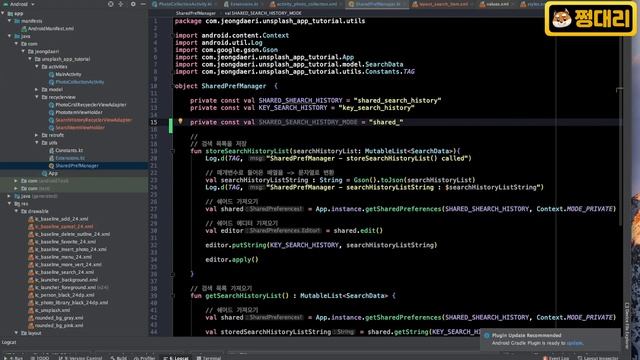640x360 pixels.
Task: Expand the model package
Action: 37,89
